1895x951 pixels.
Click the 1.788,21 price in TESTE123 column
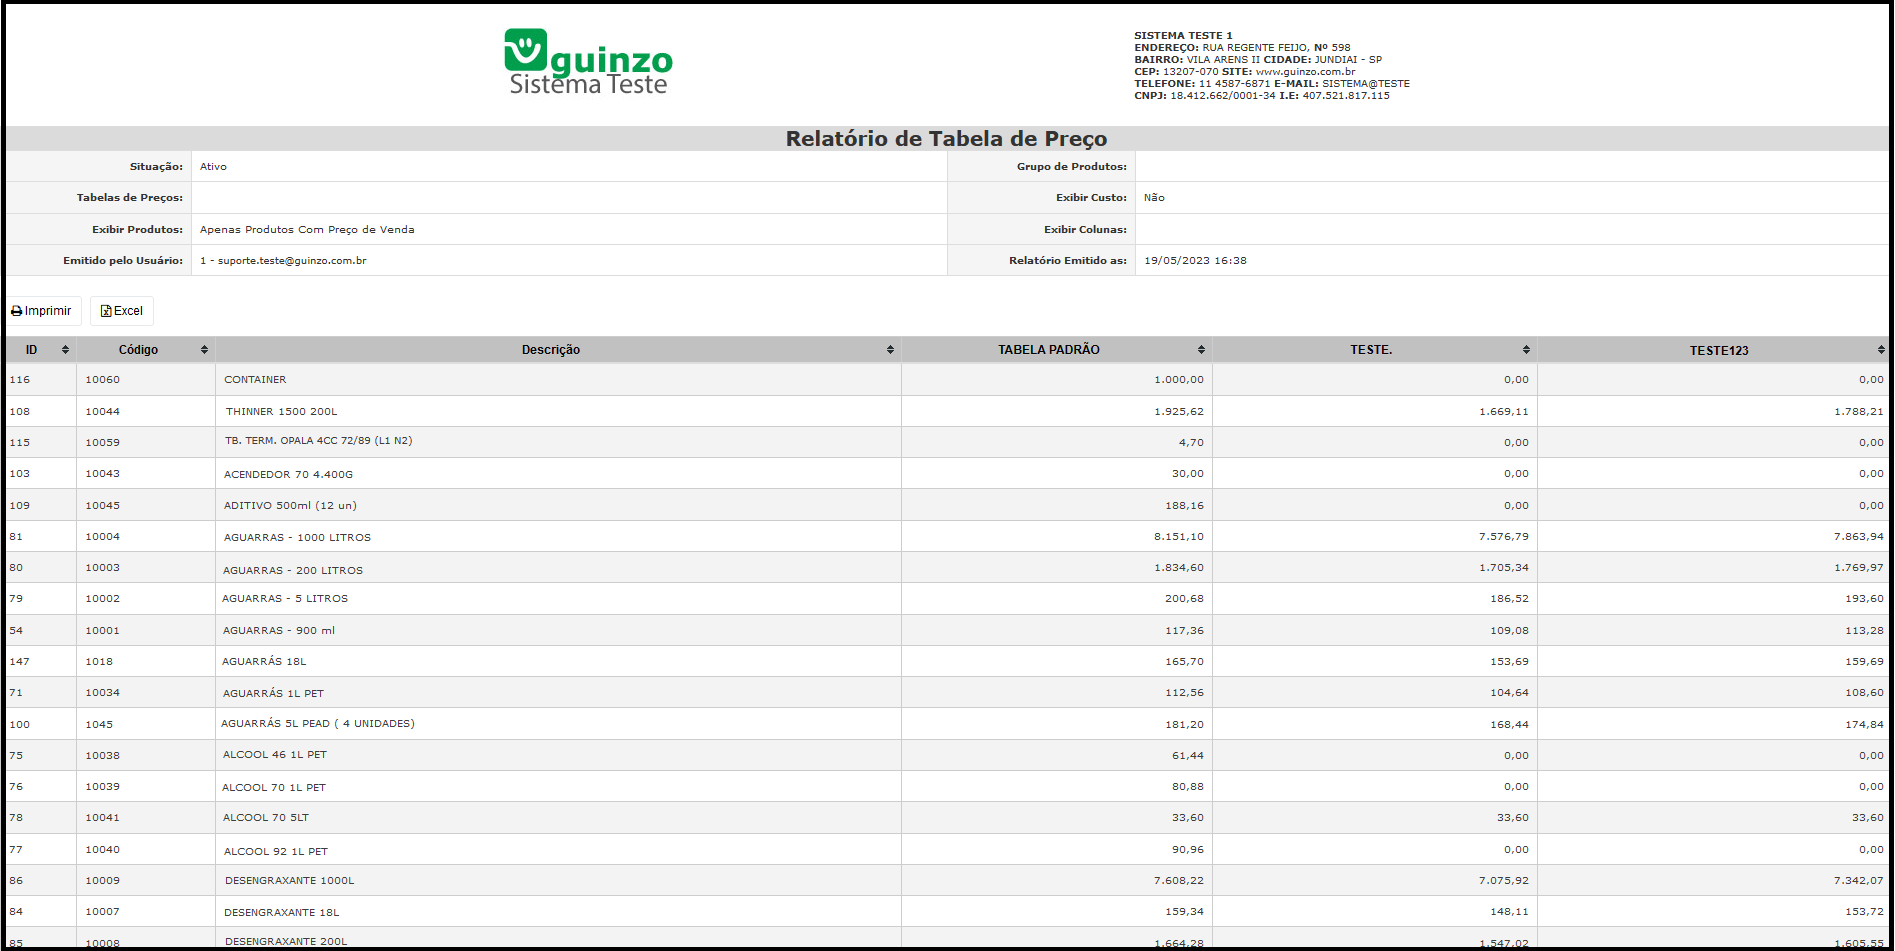(x=1859, y=412)
